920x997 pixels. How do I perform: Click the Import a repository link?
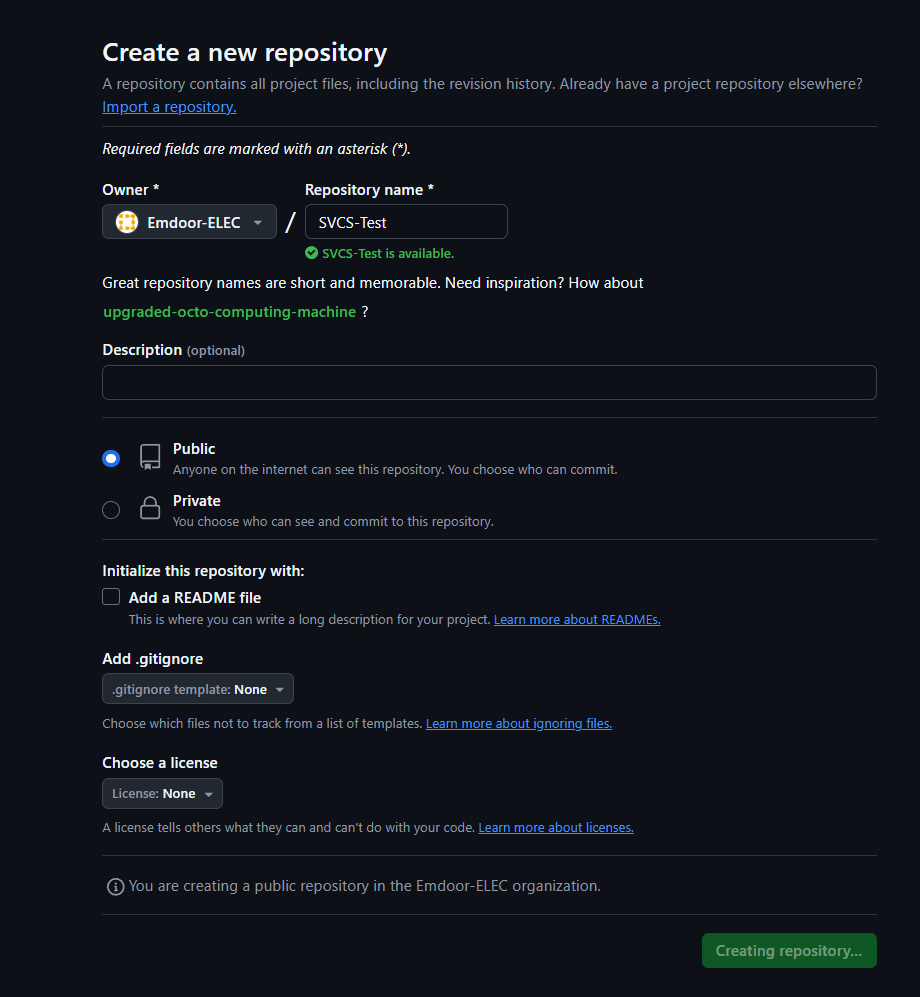pos(169,107)
